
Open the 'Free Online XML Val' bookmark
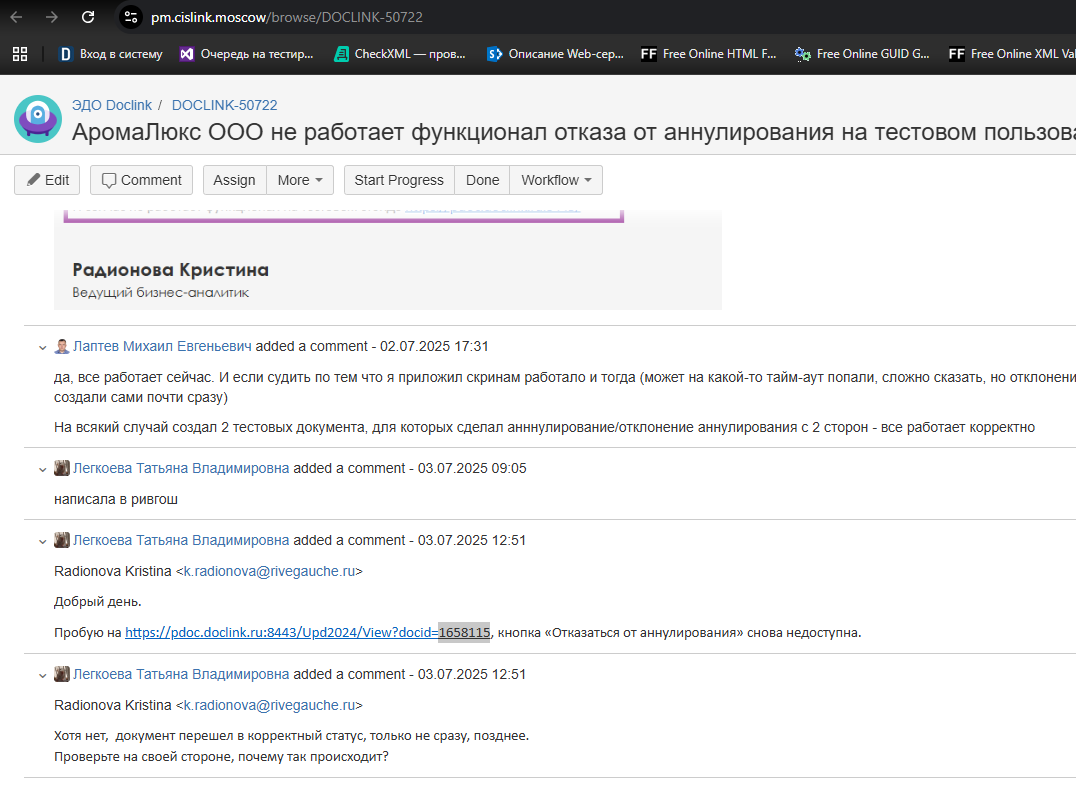pyautogui.click(x=1011, y=54)
